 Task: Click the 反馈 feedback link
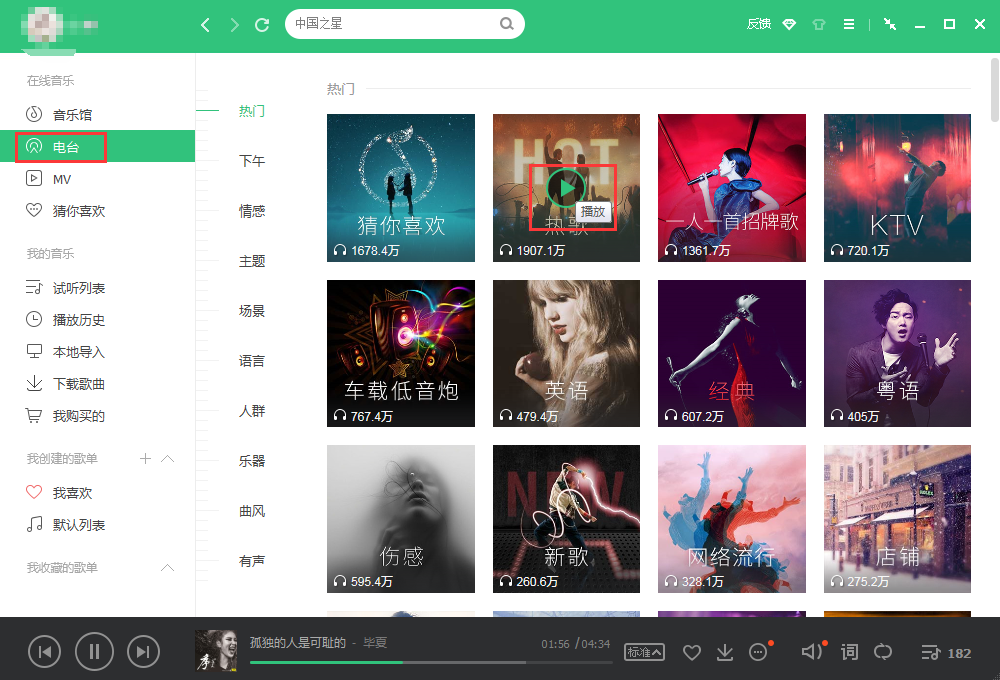click(x=759, y=24)
